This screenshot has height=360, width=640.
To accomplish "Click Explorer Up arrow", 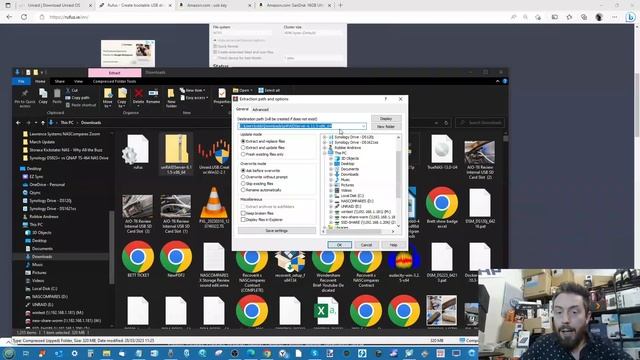I will [42, 122].
